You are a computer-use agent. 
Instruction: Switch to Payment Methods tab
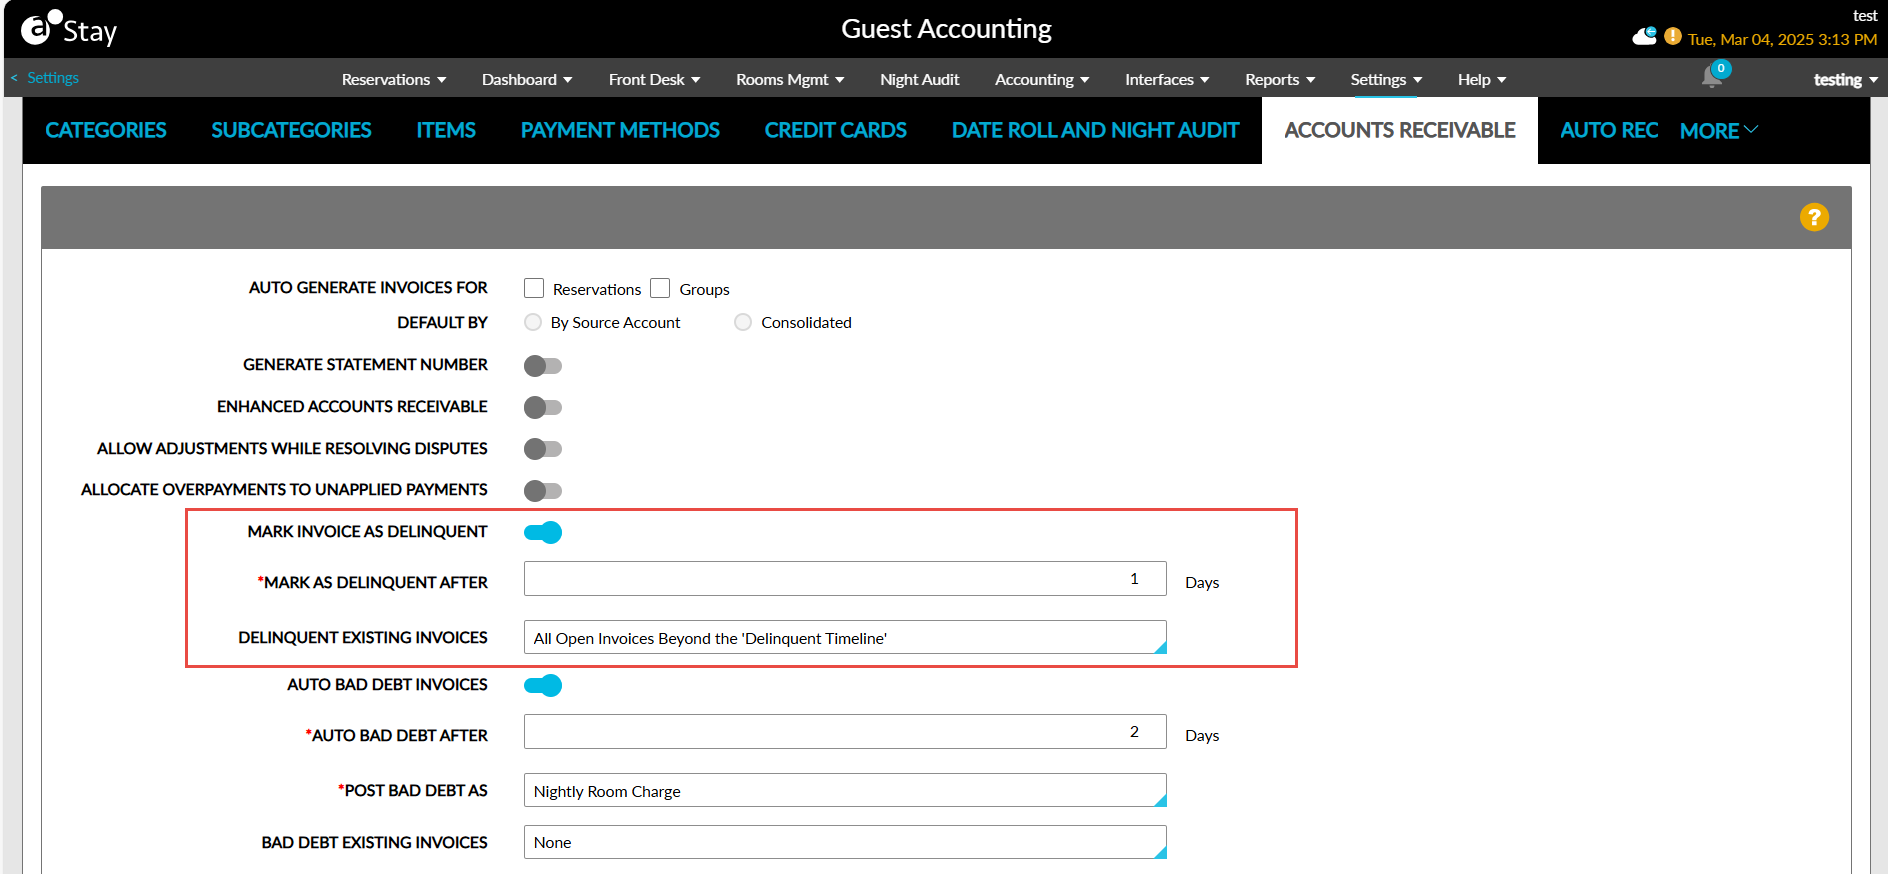click(x=620, y=130)
